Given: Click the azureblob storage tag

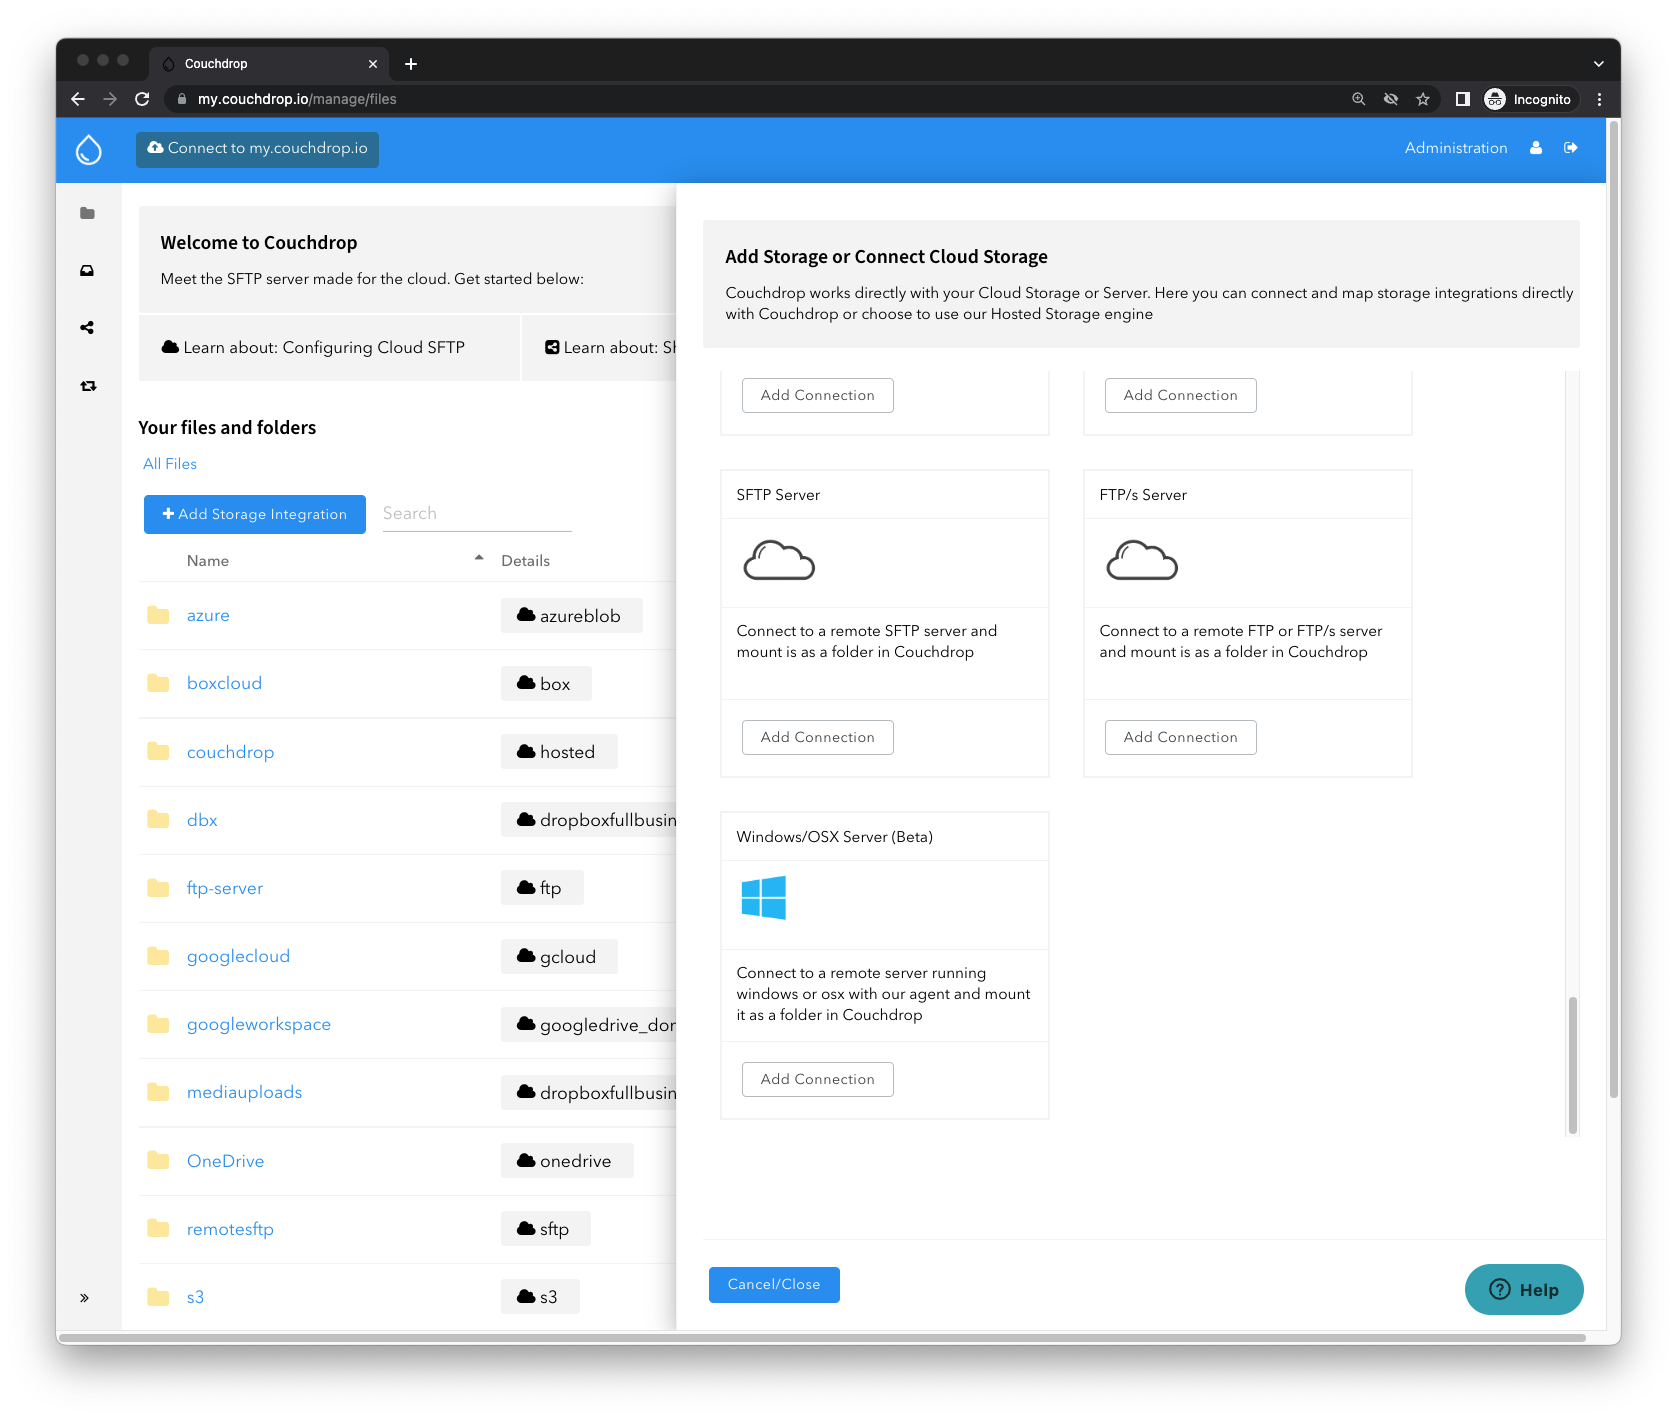Looking at the screenshot, I should click(571, 616).
